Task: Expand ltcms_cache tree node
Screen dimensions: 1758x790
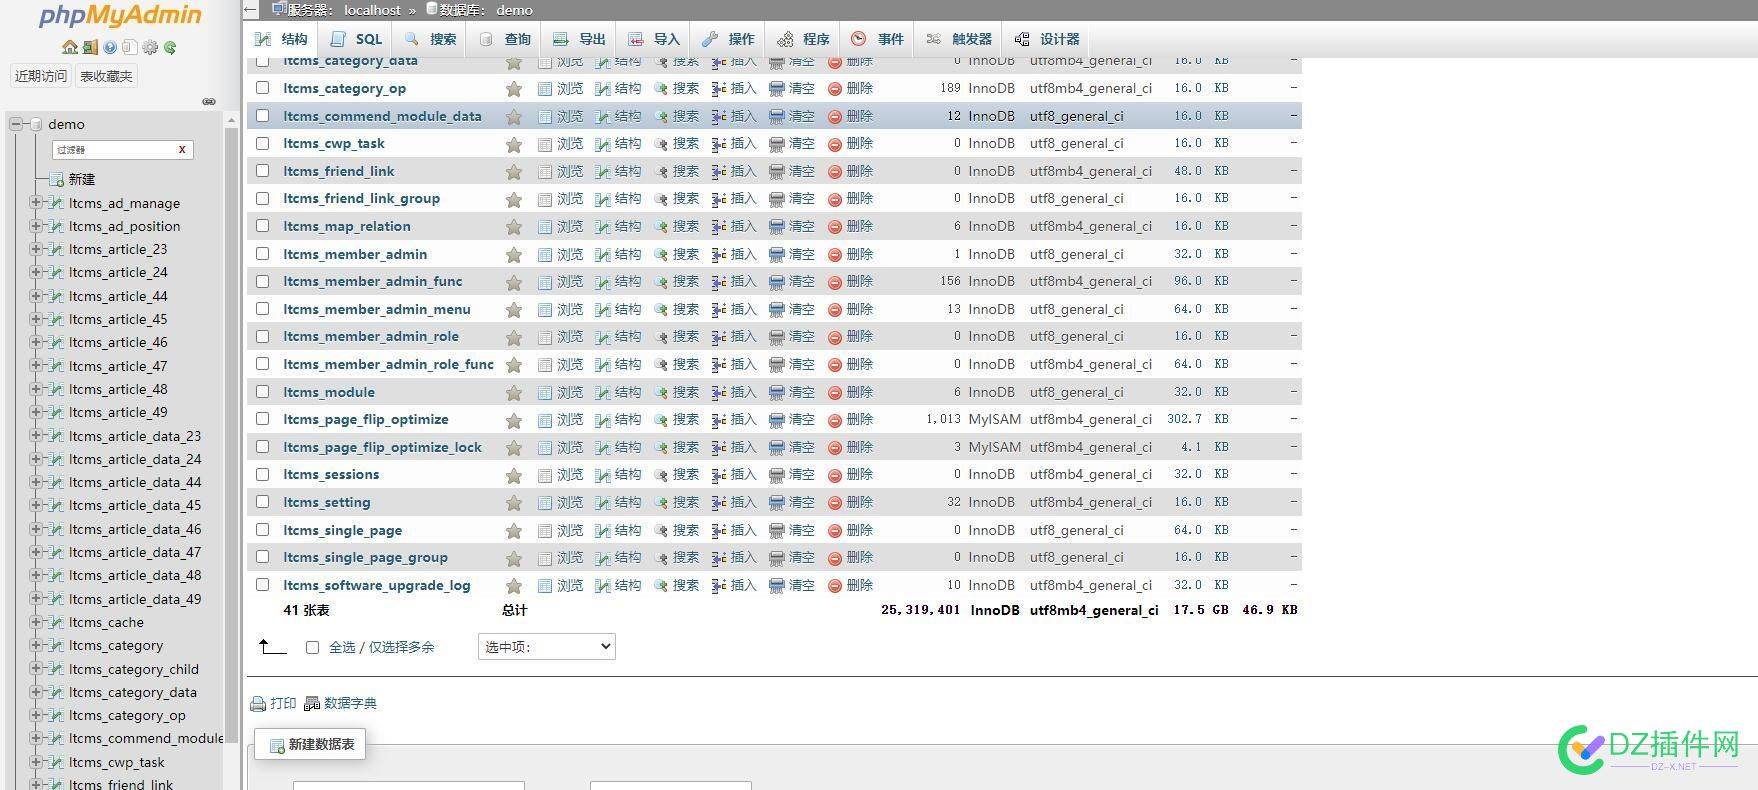Action: click(35, 622)
